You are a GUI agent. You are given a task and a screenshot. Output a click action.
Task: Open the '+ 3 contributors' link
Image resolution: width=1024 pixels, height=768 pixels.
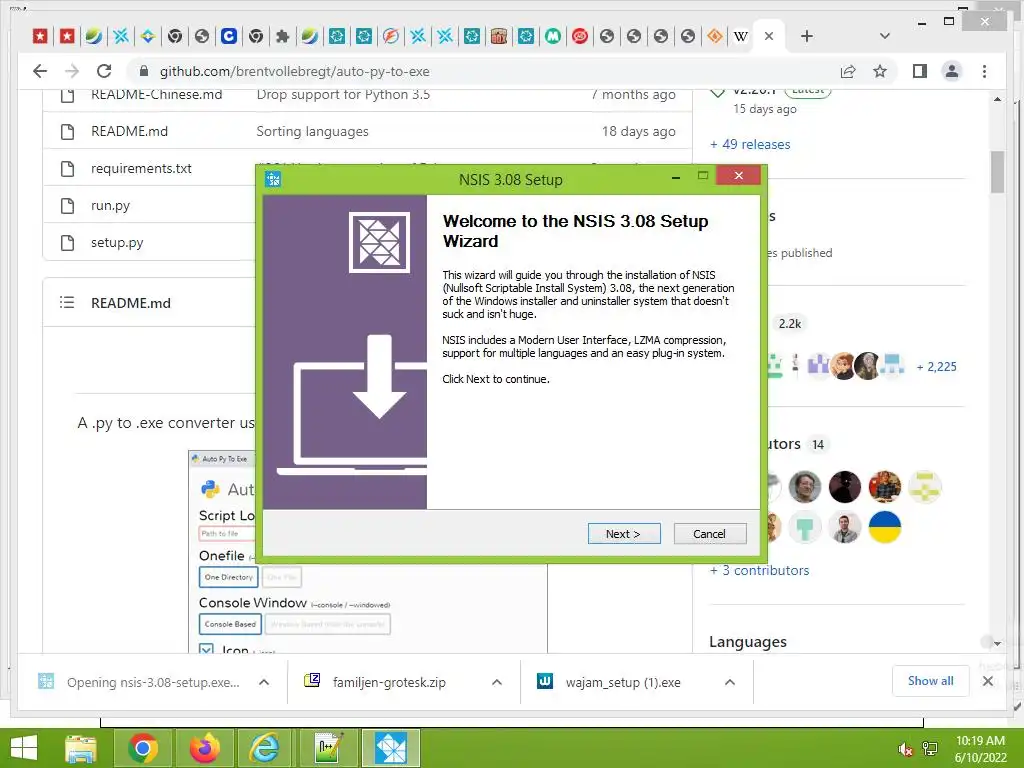760,570
